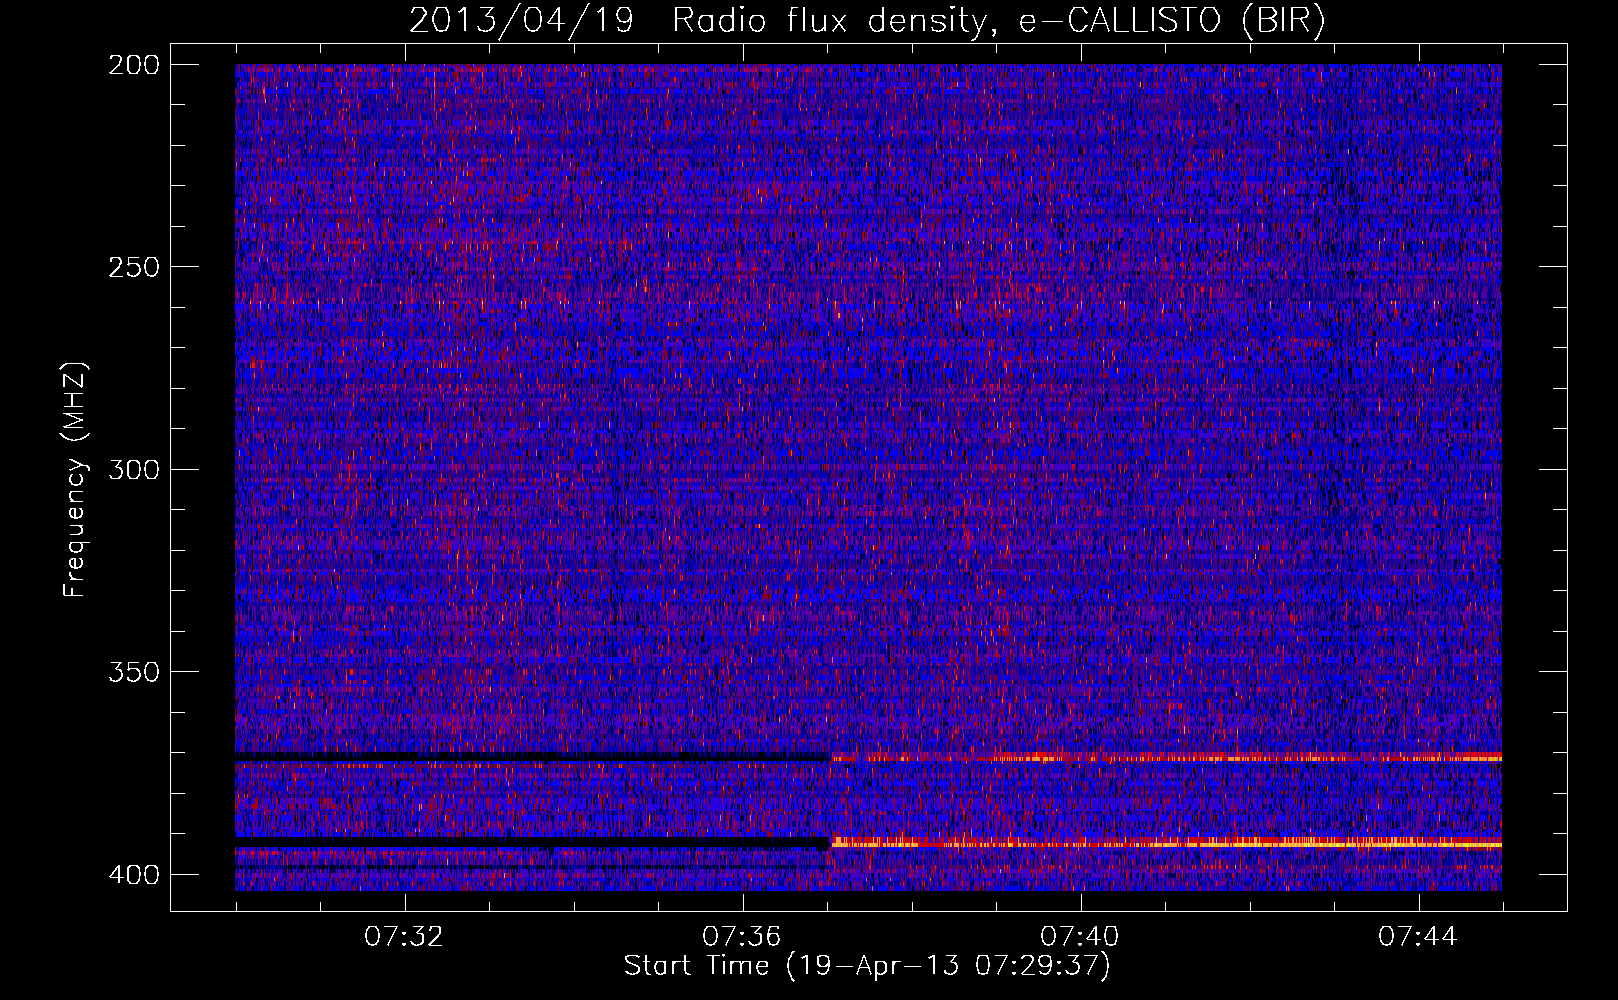The image size is (1618, 1000).
Task: Click the 400 frequency tick label
Action: coord(133,874)
